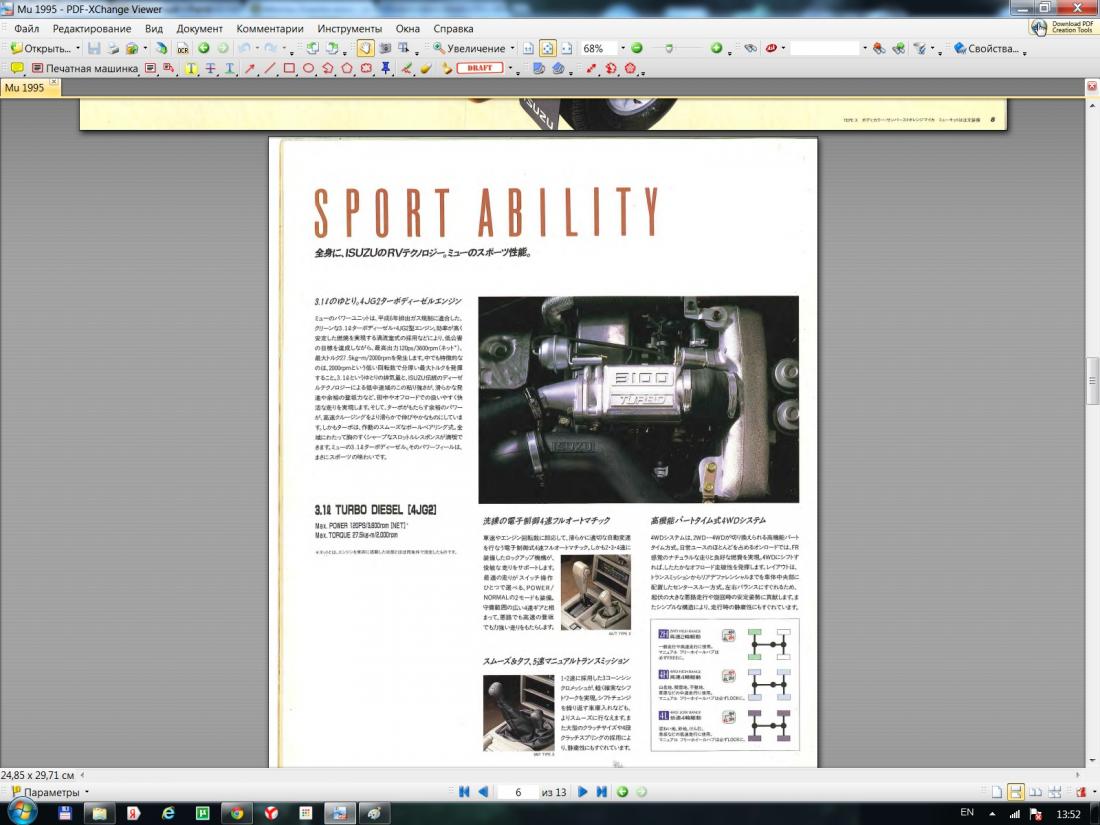This screenshot has width=1100, height=825.
Task: Go to the last page
Action: point(601,792)
